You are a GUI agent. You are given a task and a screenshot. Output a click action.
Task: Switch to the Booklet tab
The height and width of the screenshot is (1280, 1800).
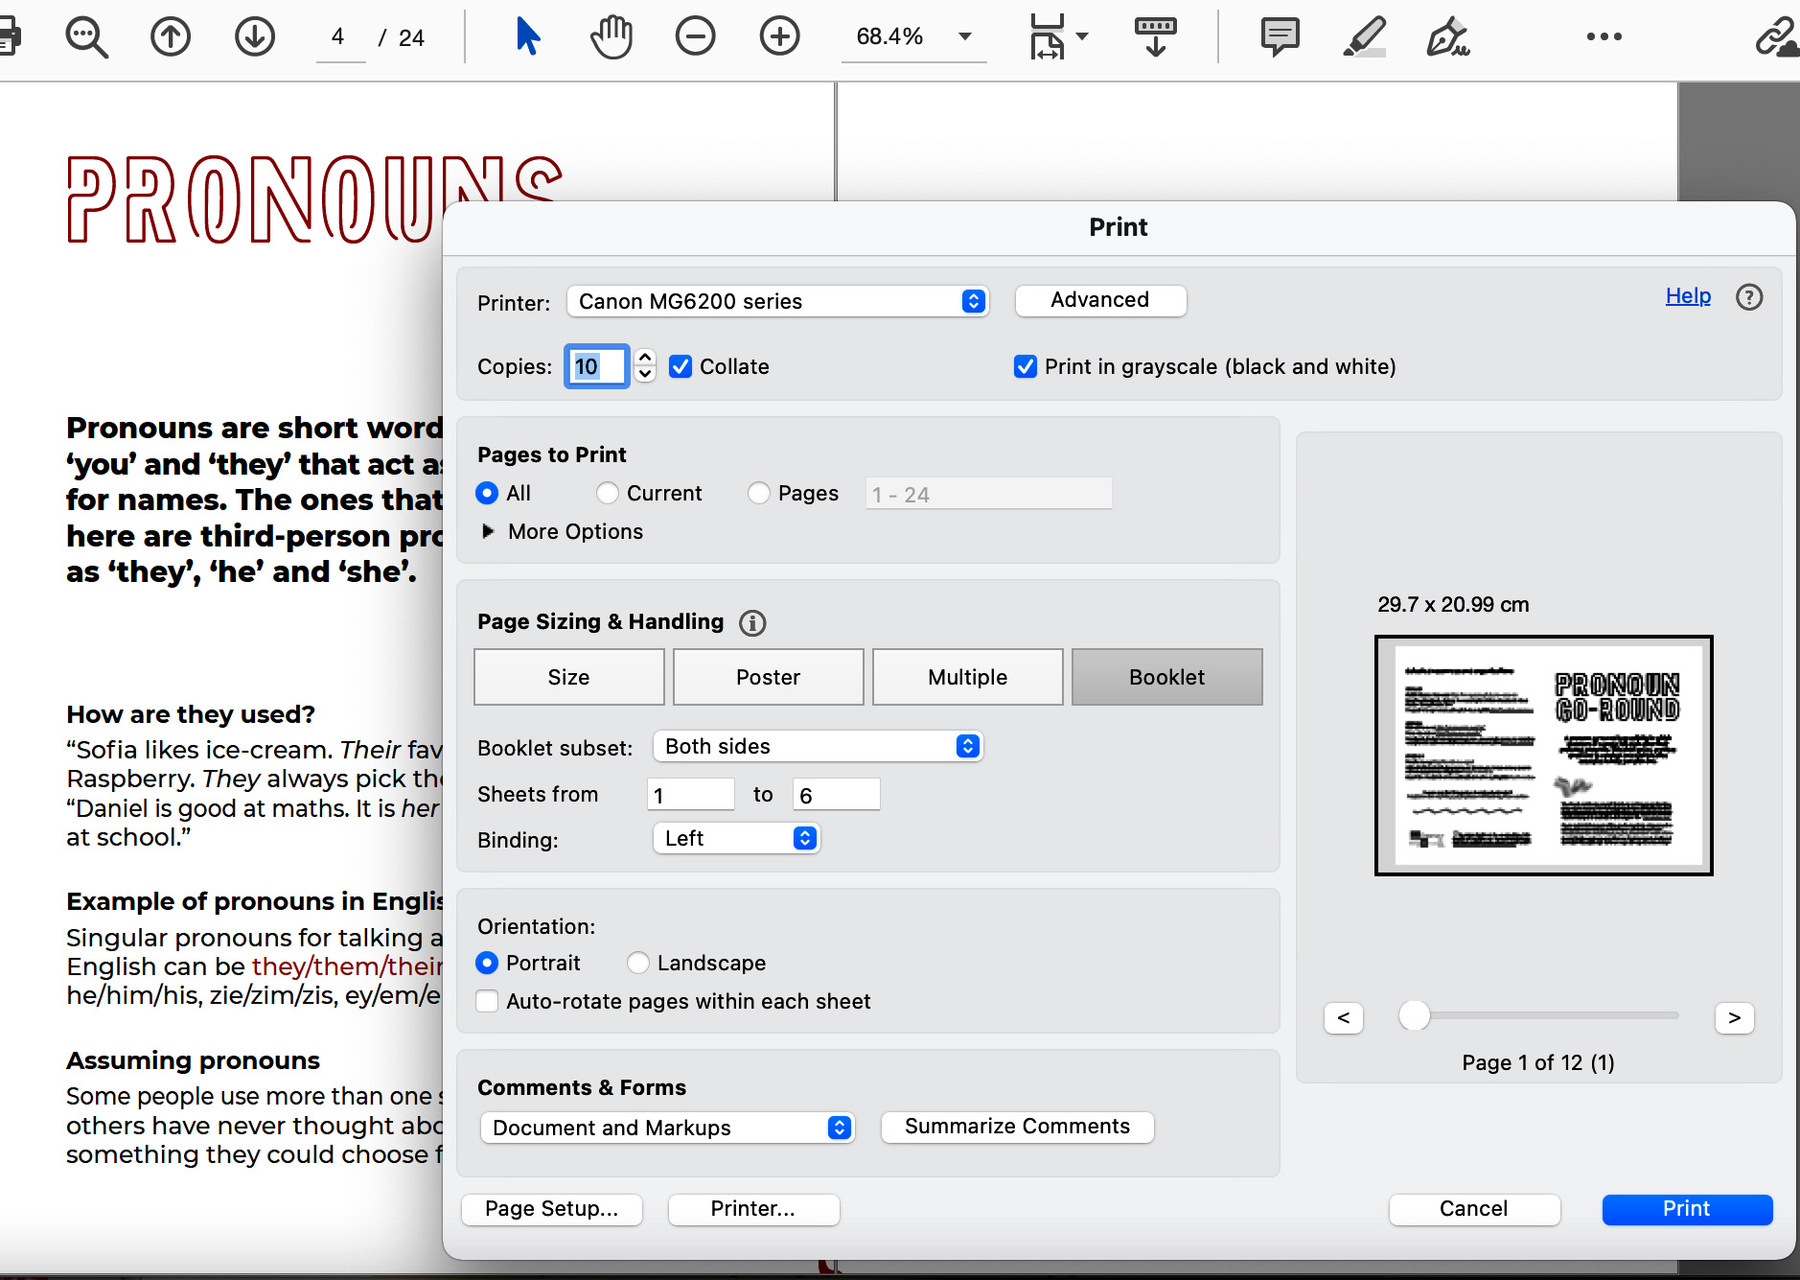pyautogui.click(x=1167, y=677)
